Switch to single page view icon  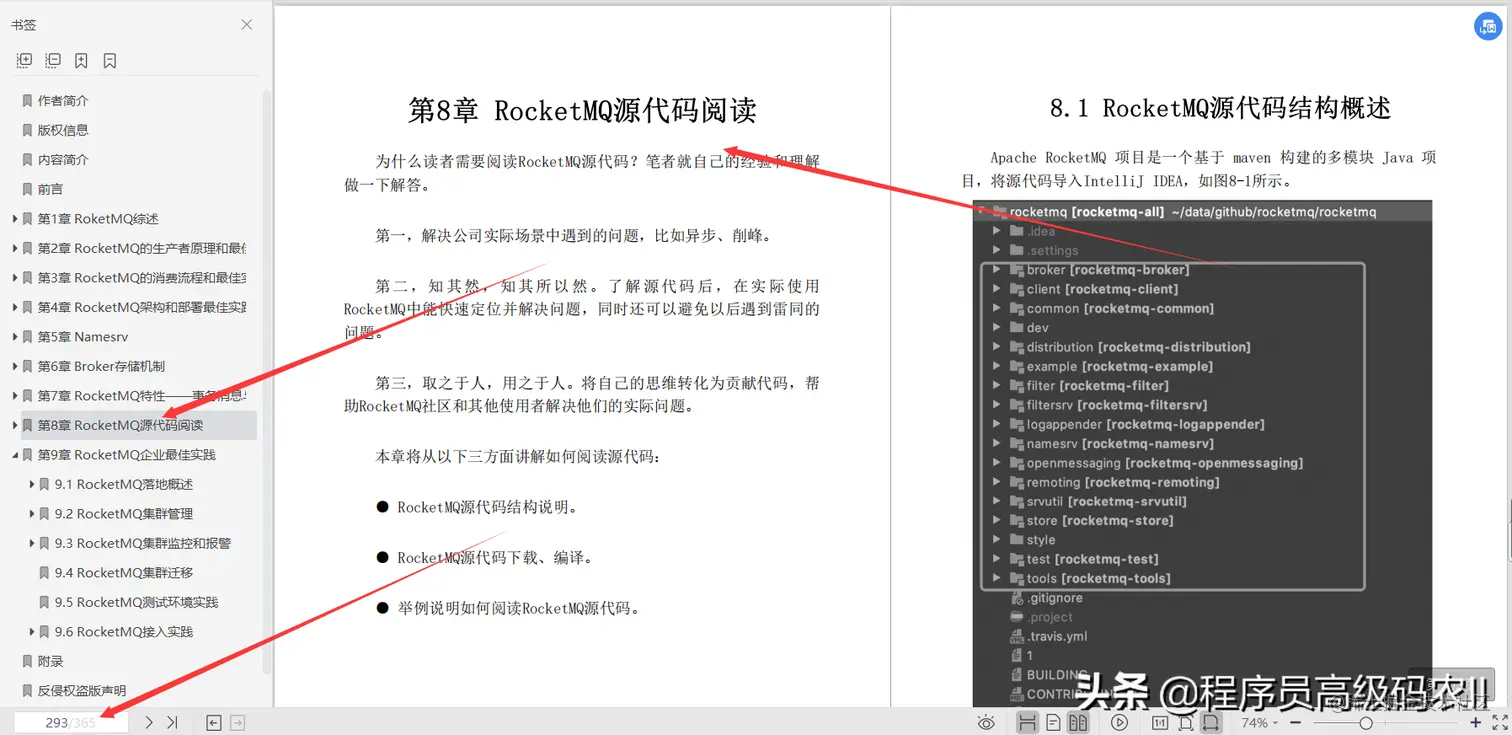[1053, 722]
